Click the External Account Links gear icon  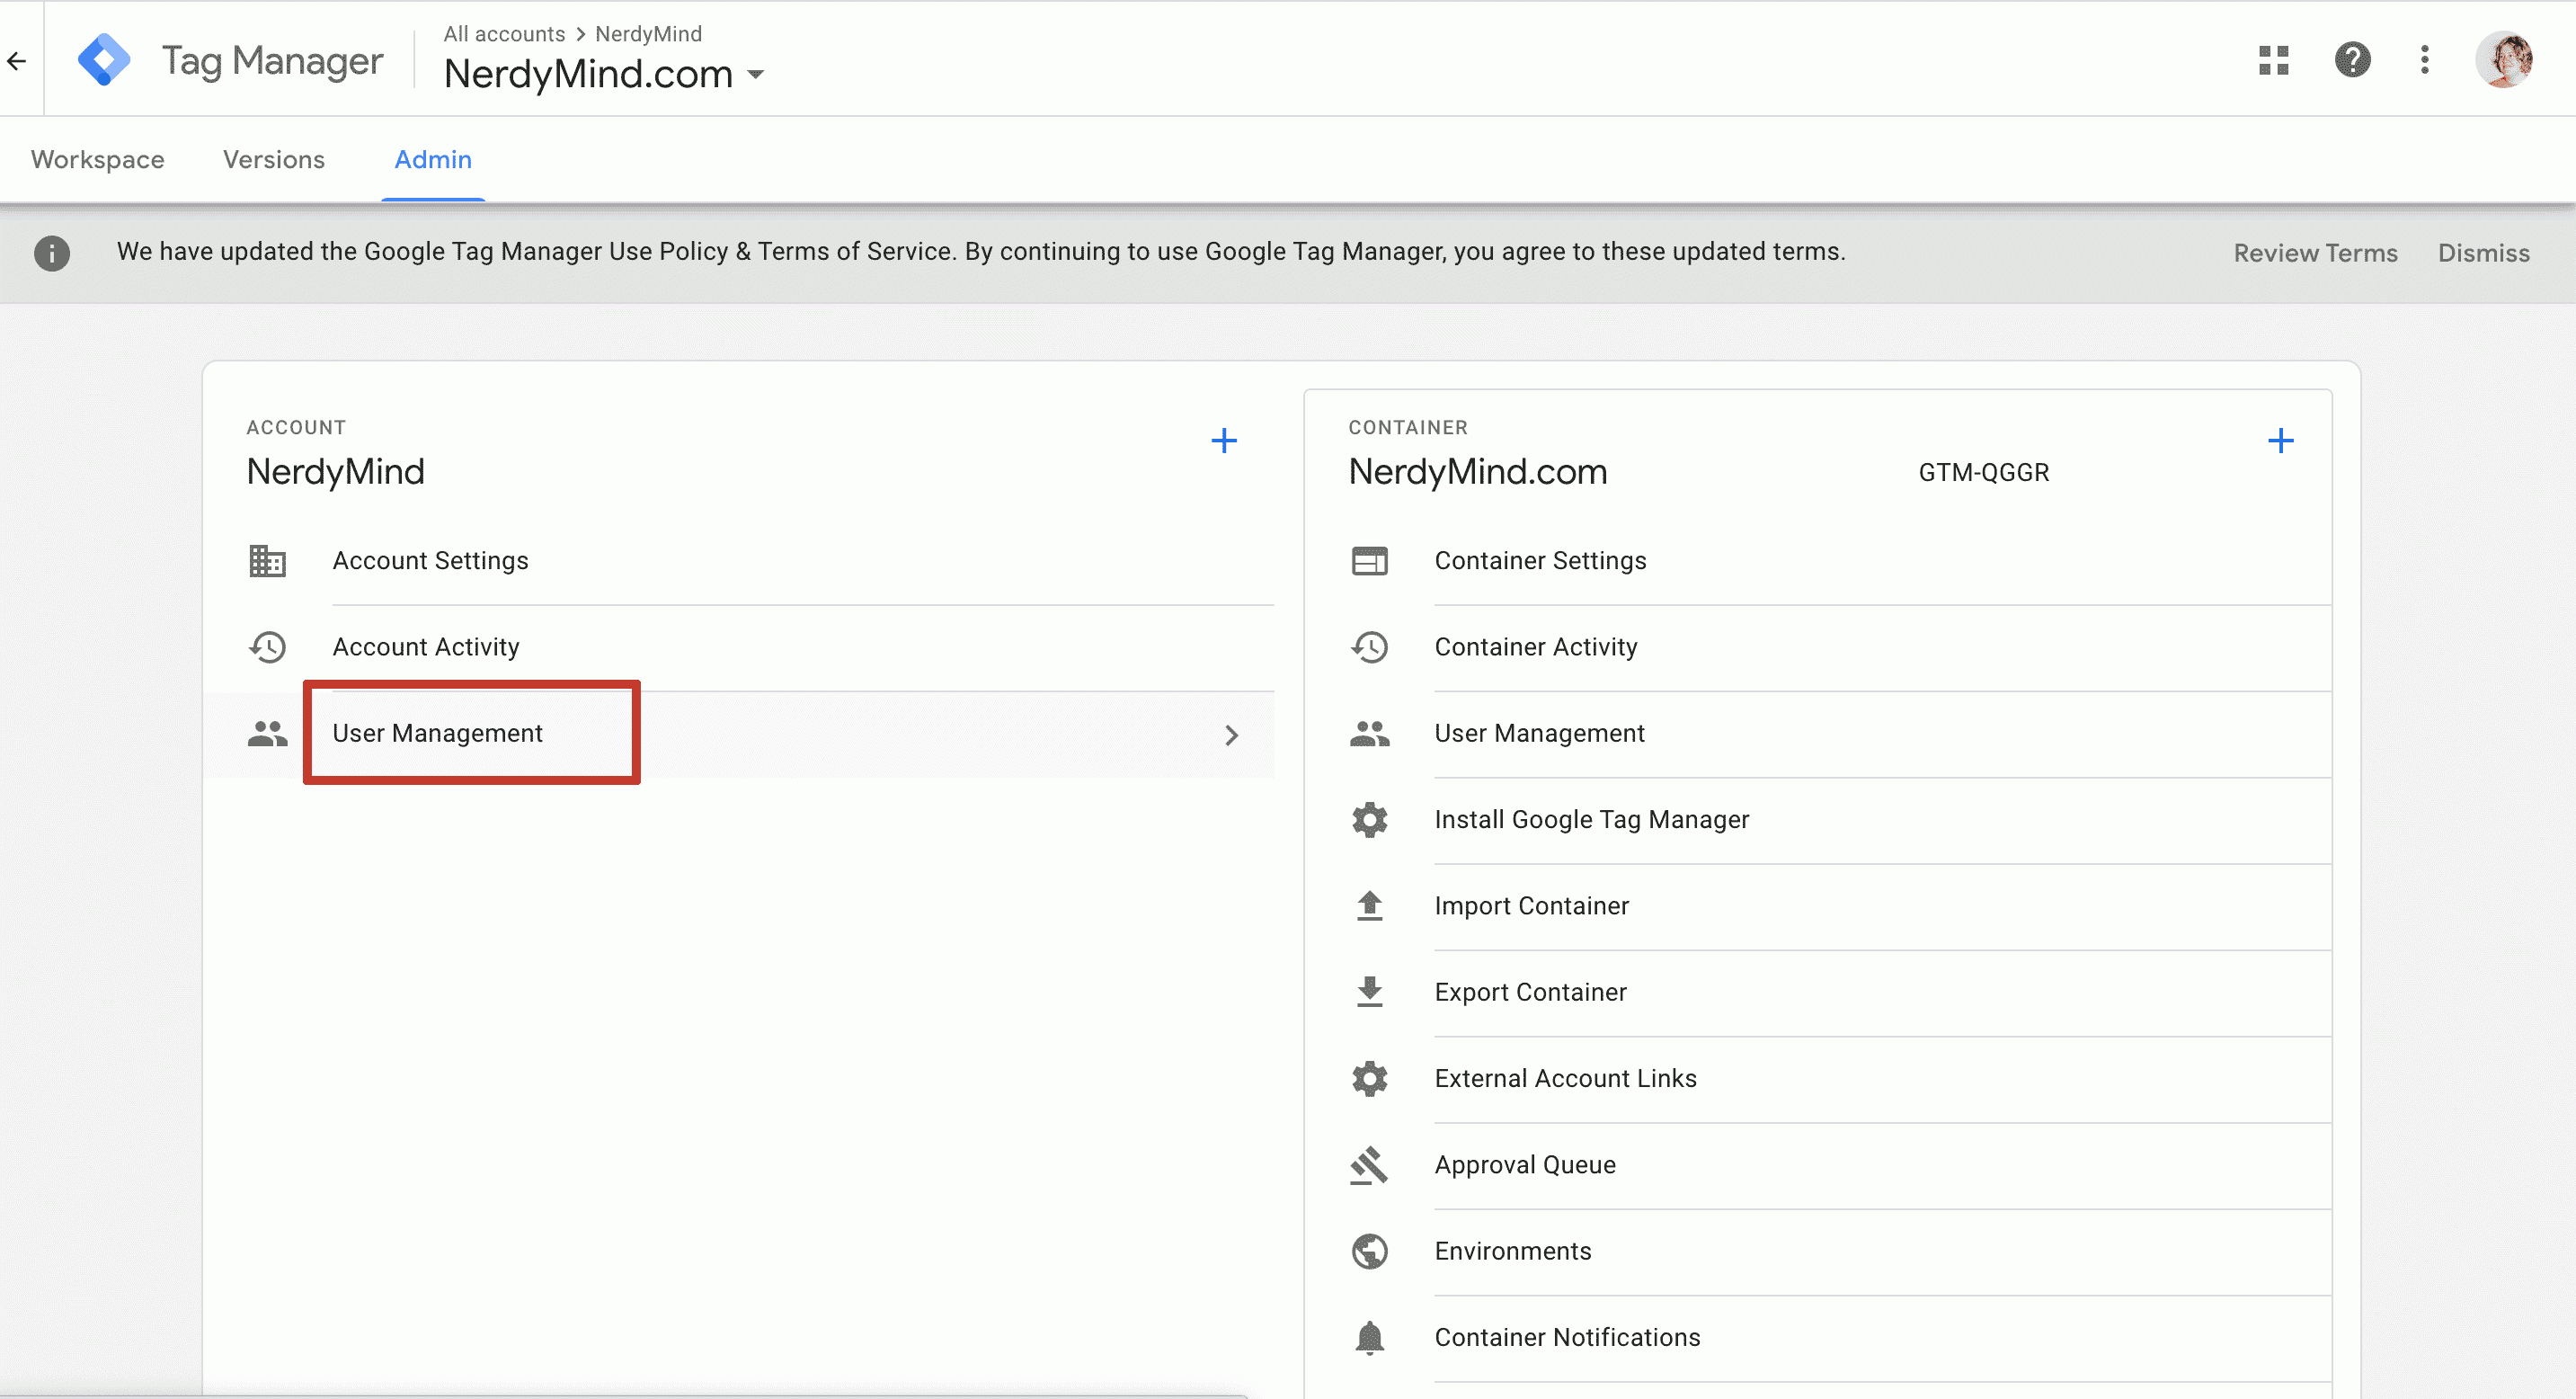coord(1370,1079)
